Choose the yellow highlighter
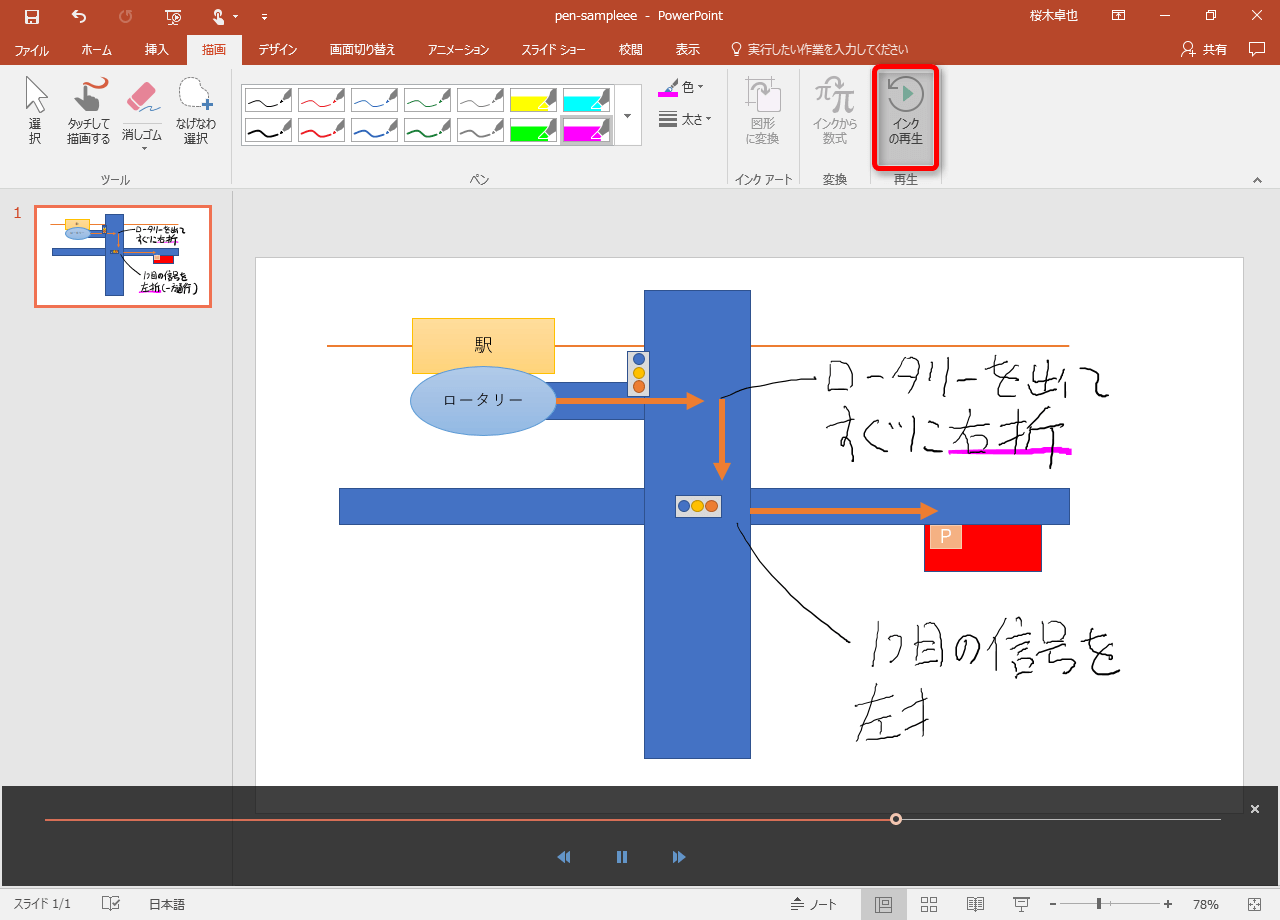The height and width of the screenshot is (920, 1280). tap(533, 100)
